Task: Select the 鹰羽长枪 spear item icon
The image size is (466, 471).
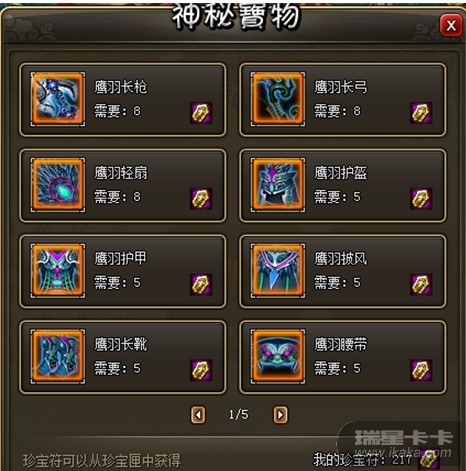Action: 58,99
